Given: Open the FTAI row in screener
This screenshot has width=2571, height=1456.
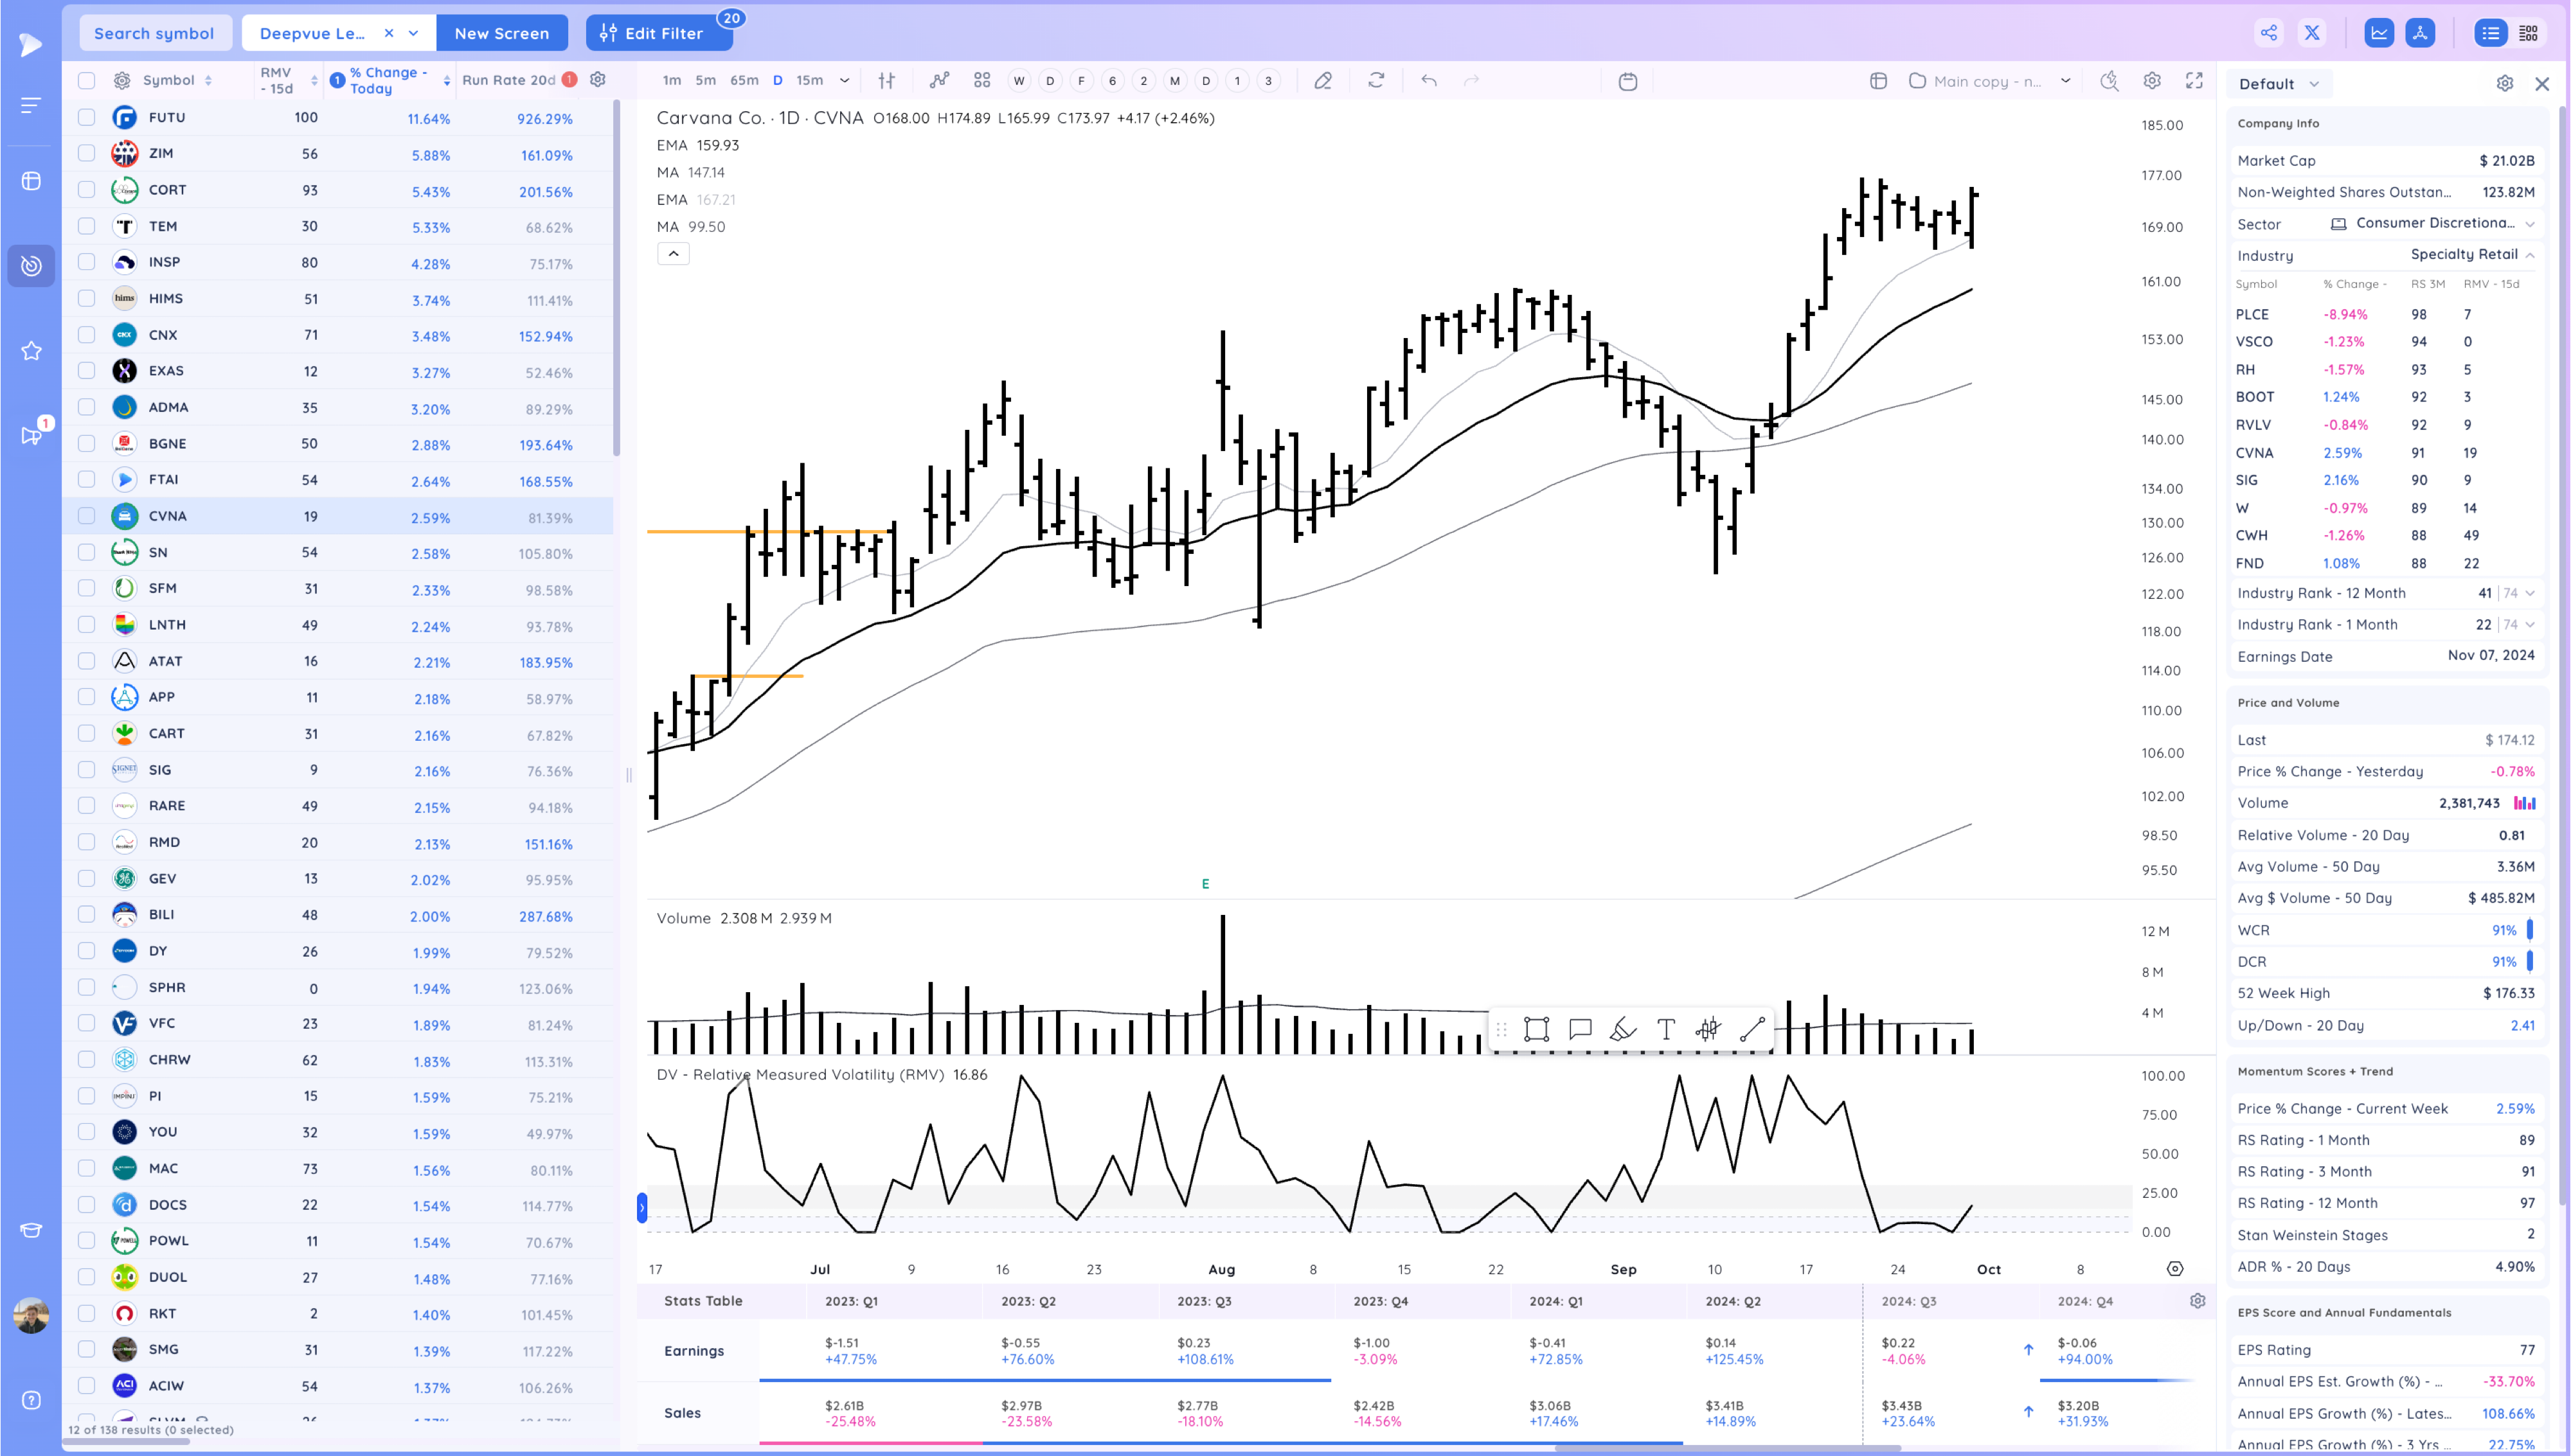Looking at the screenshot, I should [x=338, y=480].
